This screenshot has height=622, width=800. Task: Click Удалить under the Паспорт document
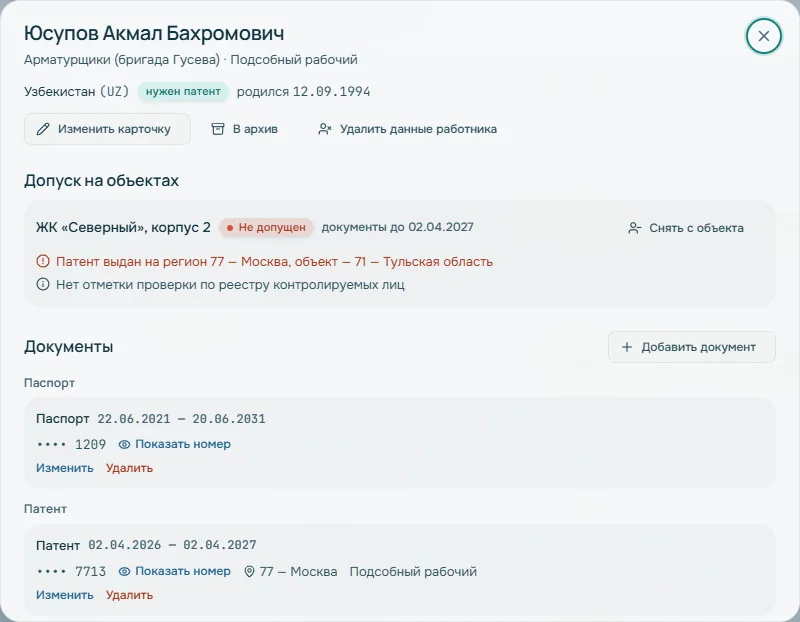tap(130, 468)
